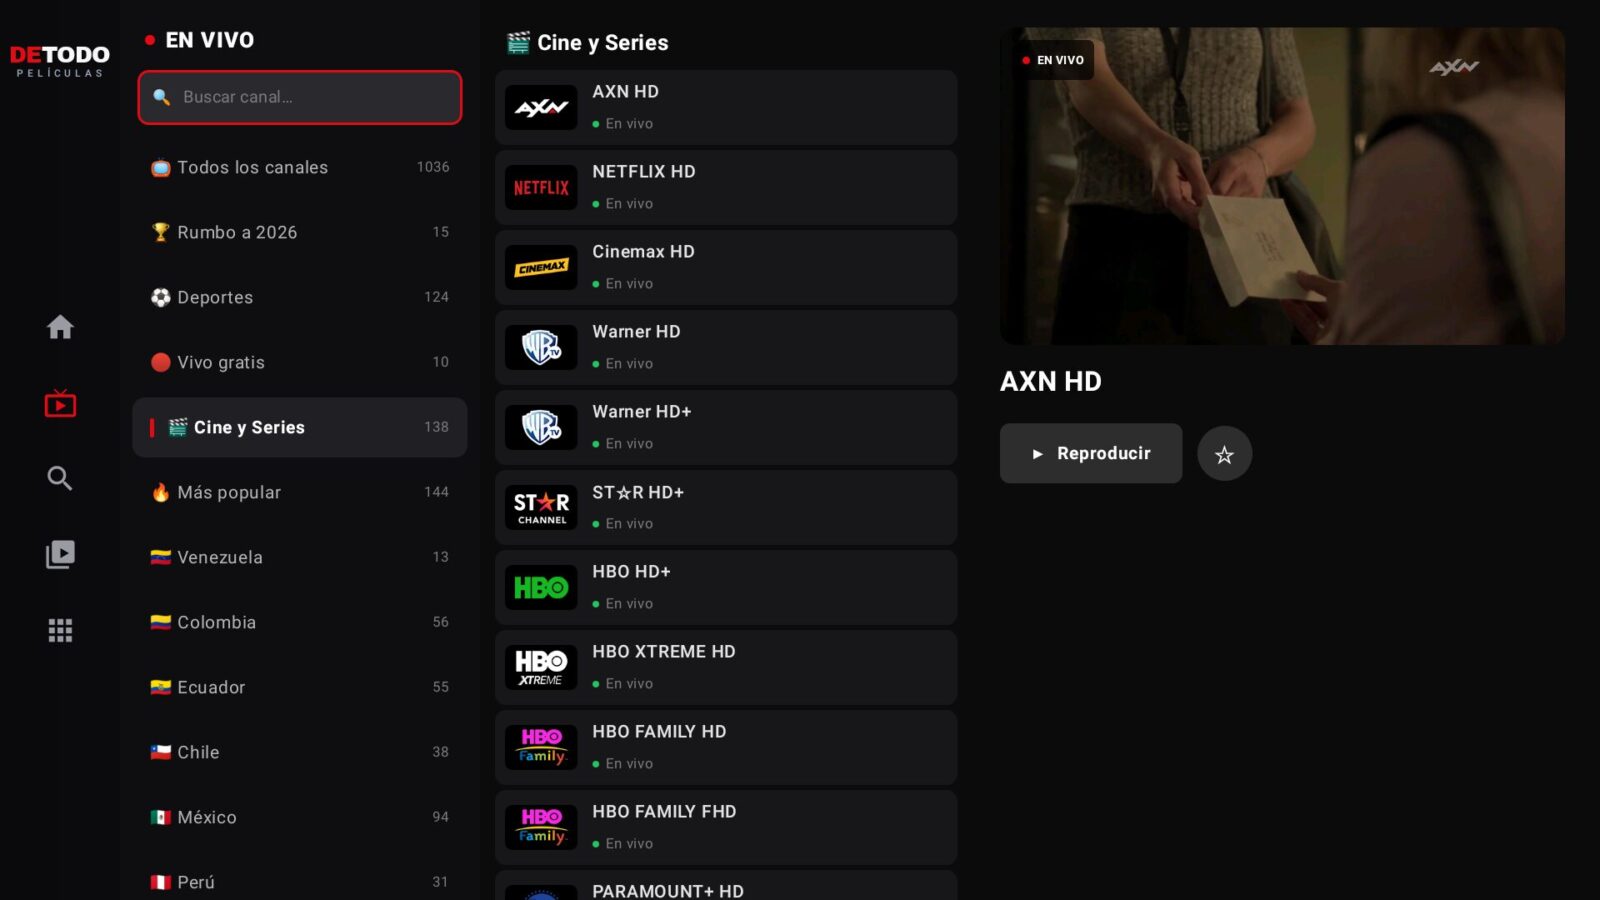Select the Warner HD+ channel name
The image size is (1600, 900).
point(642,412)
